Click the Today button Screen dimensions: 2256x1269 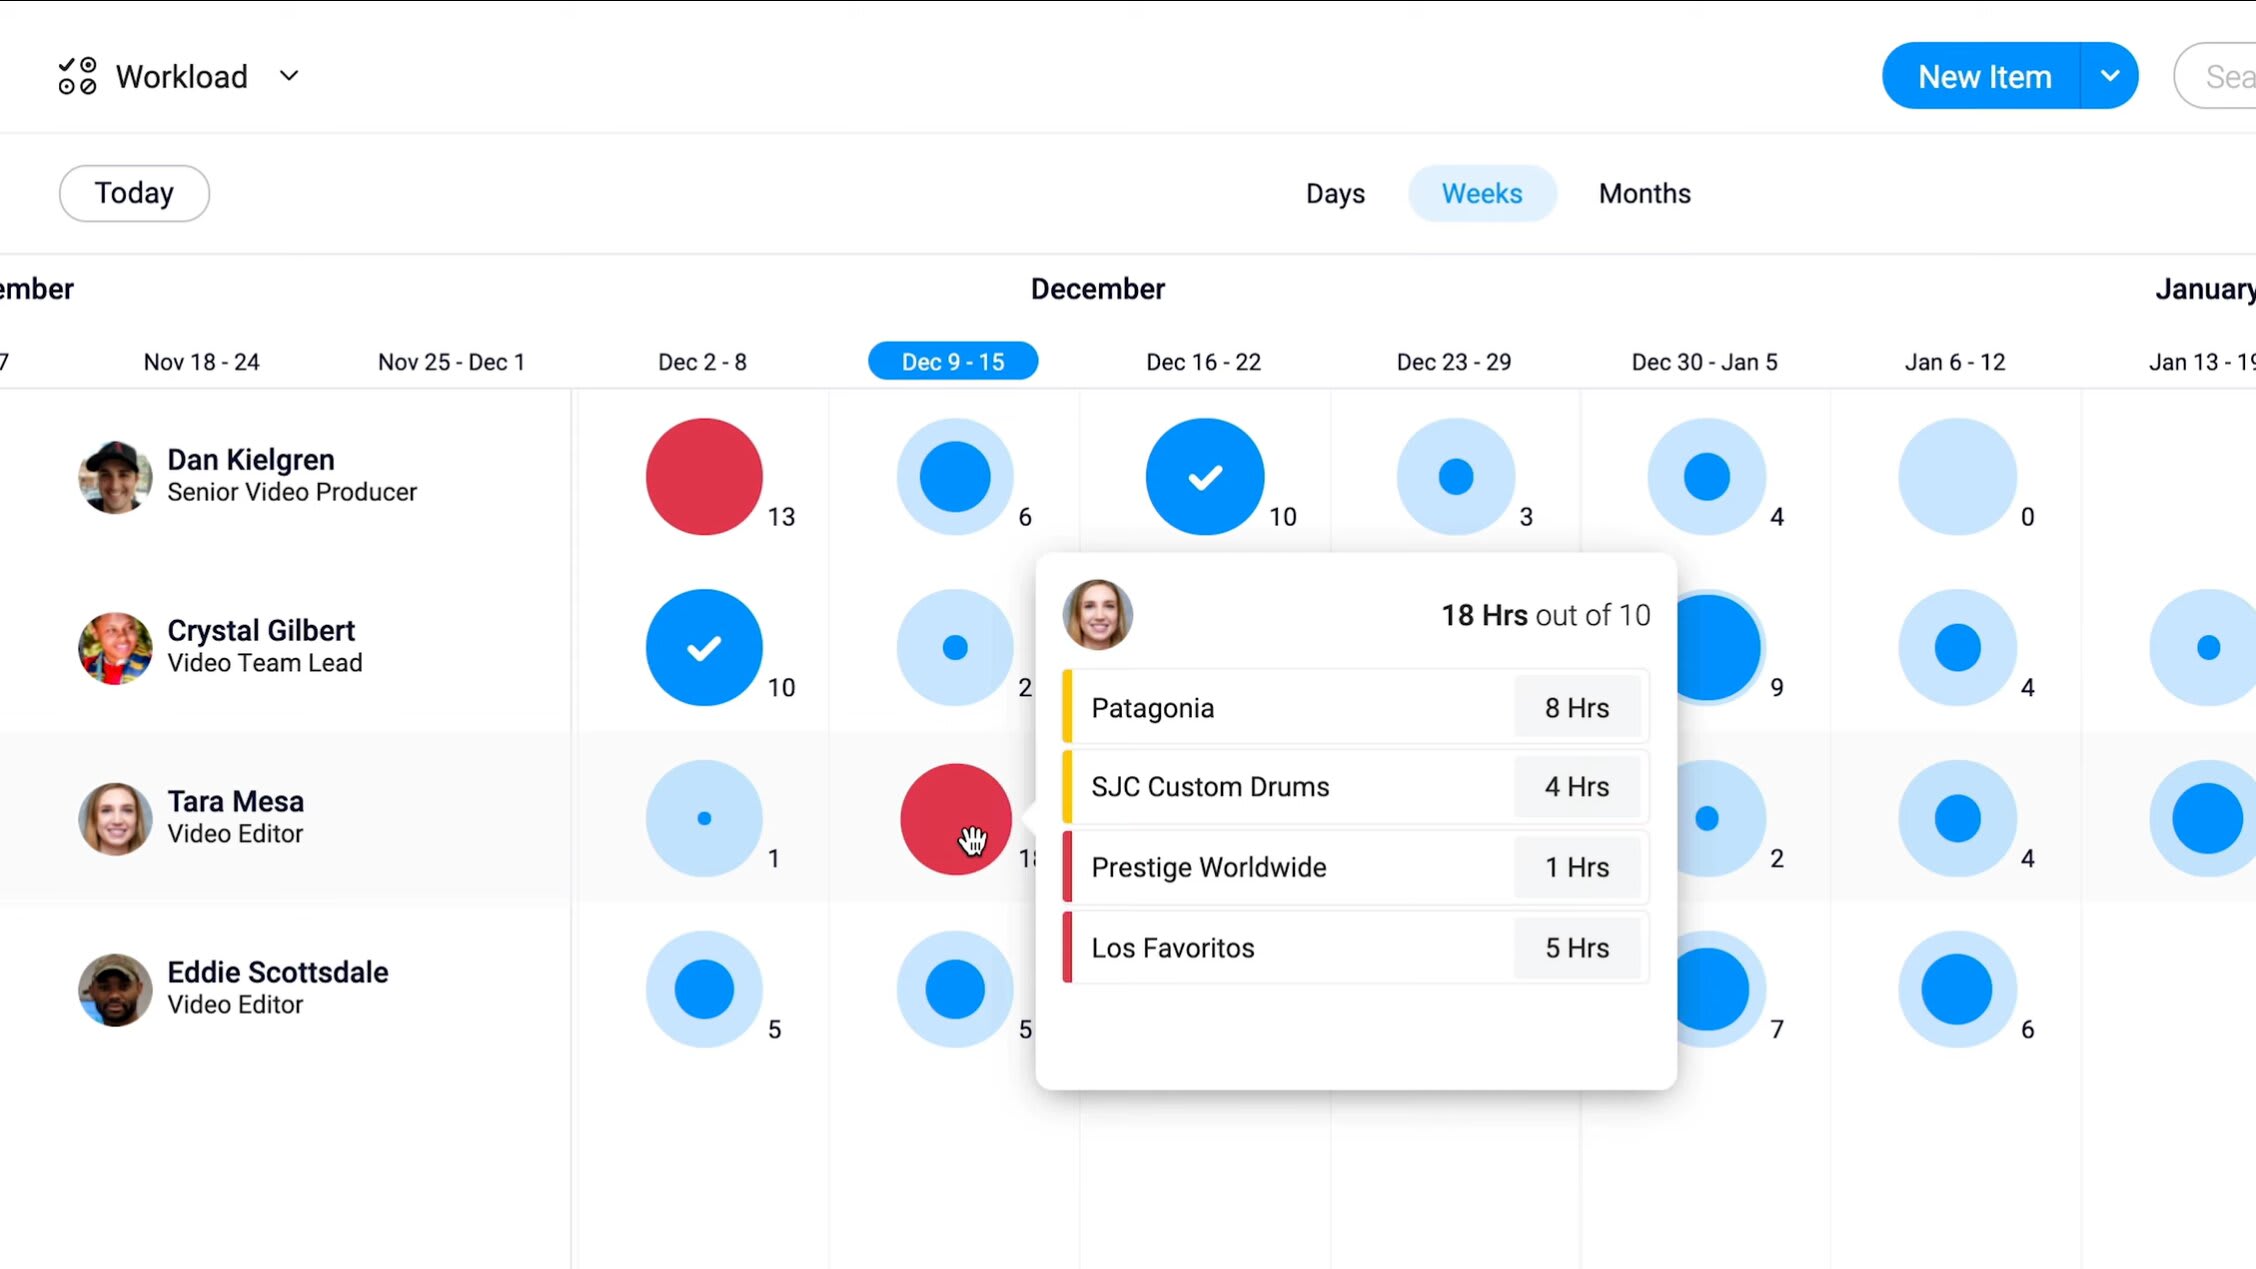coord(134,193)
